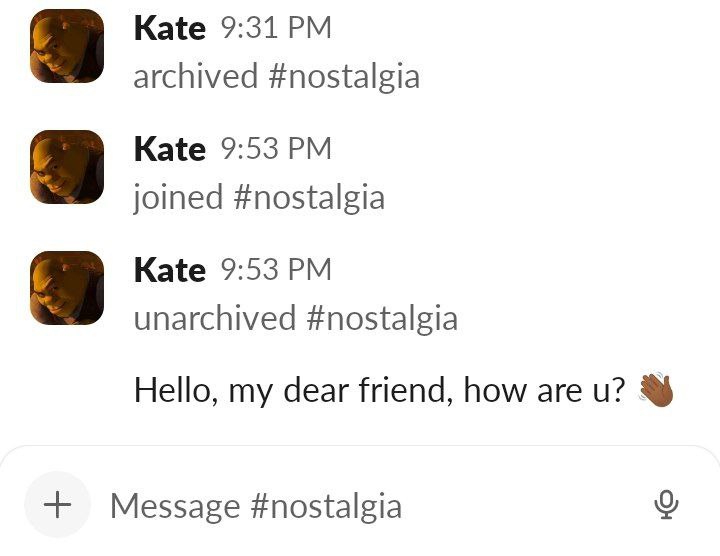Open #nostalgia link in the unarchived message
The image size is (720, 556).
(x=382, y=318)
